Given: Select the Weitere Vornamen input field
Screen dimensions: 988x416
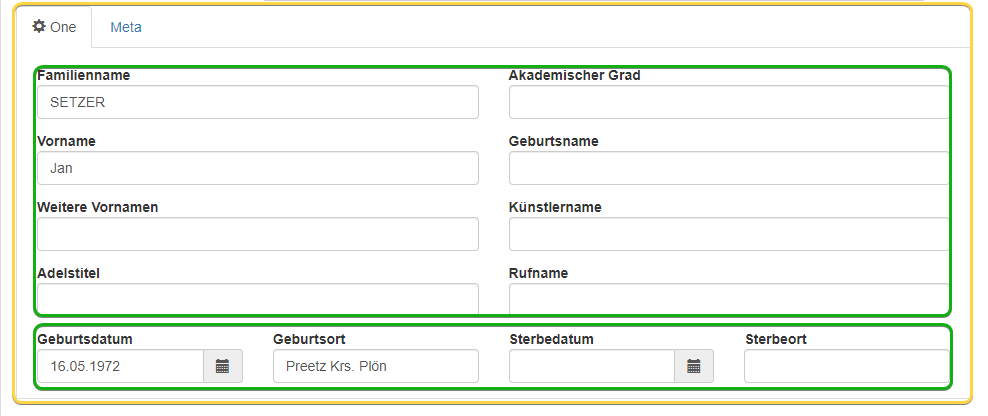Looking at the screenshot, I should click(x=258, y=234).
